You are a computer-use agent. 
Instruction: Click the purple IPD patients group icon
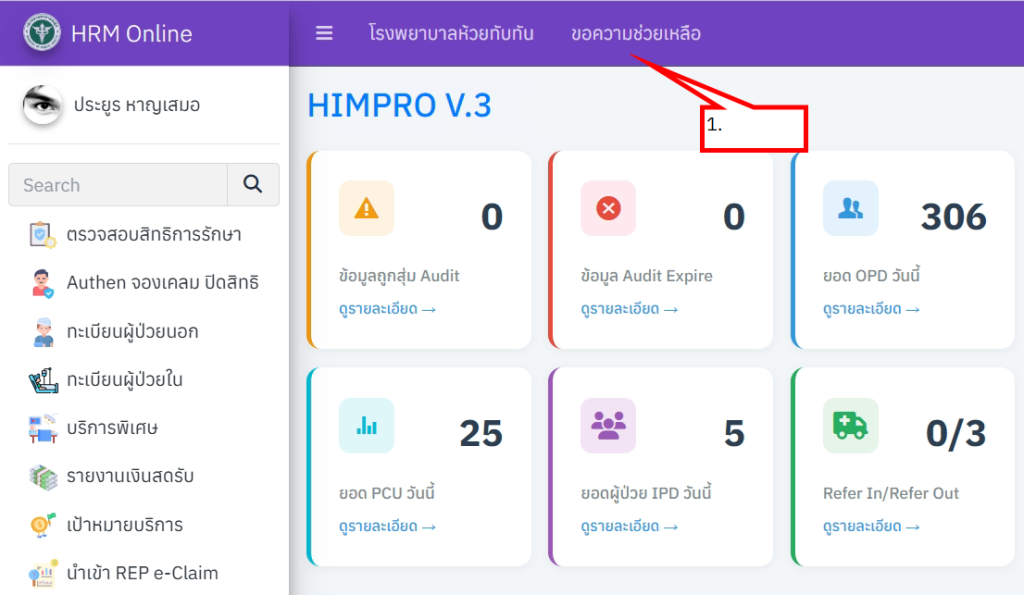(x=608, y=425)
